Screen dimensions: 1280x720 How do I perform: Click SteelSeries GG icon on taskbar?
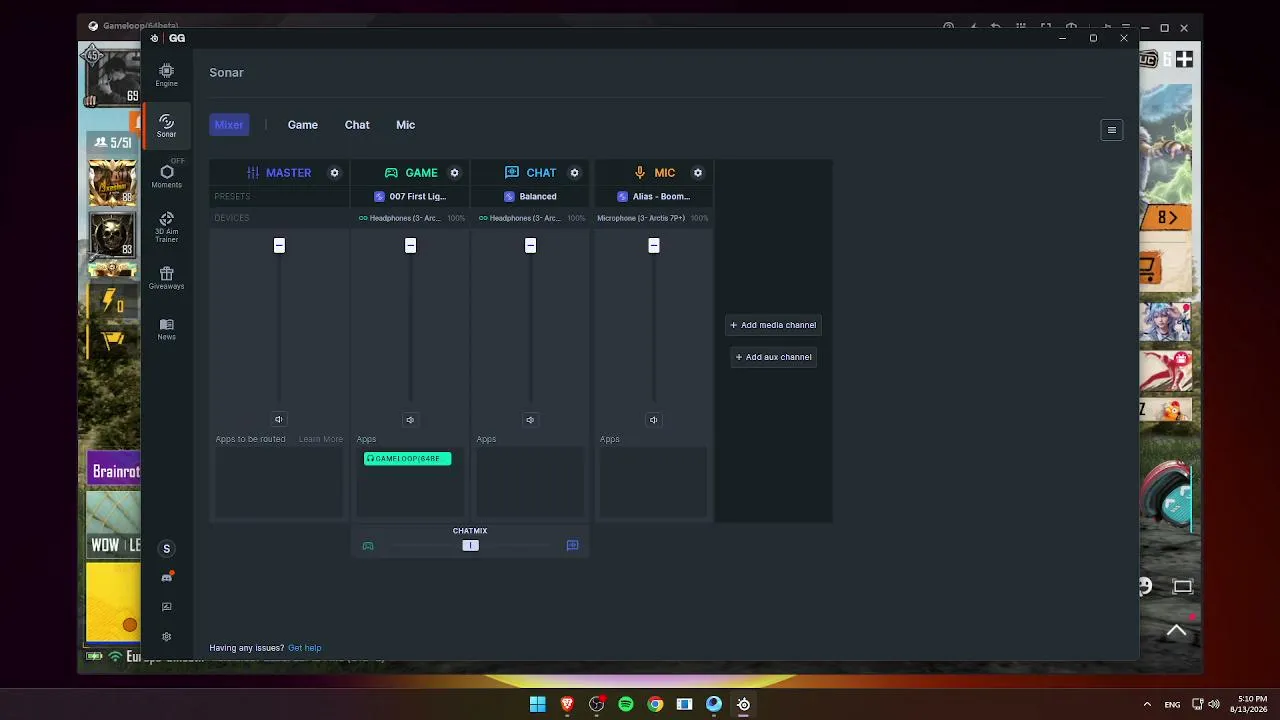(x=743, y=704)
